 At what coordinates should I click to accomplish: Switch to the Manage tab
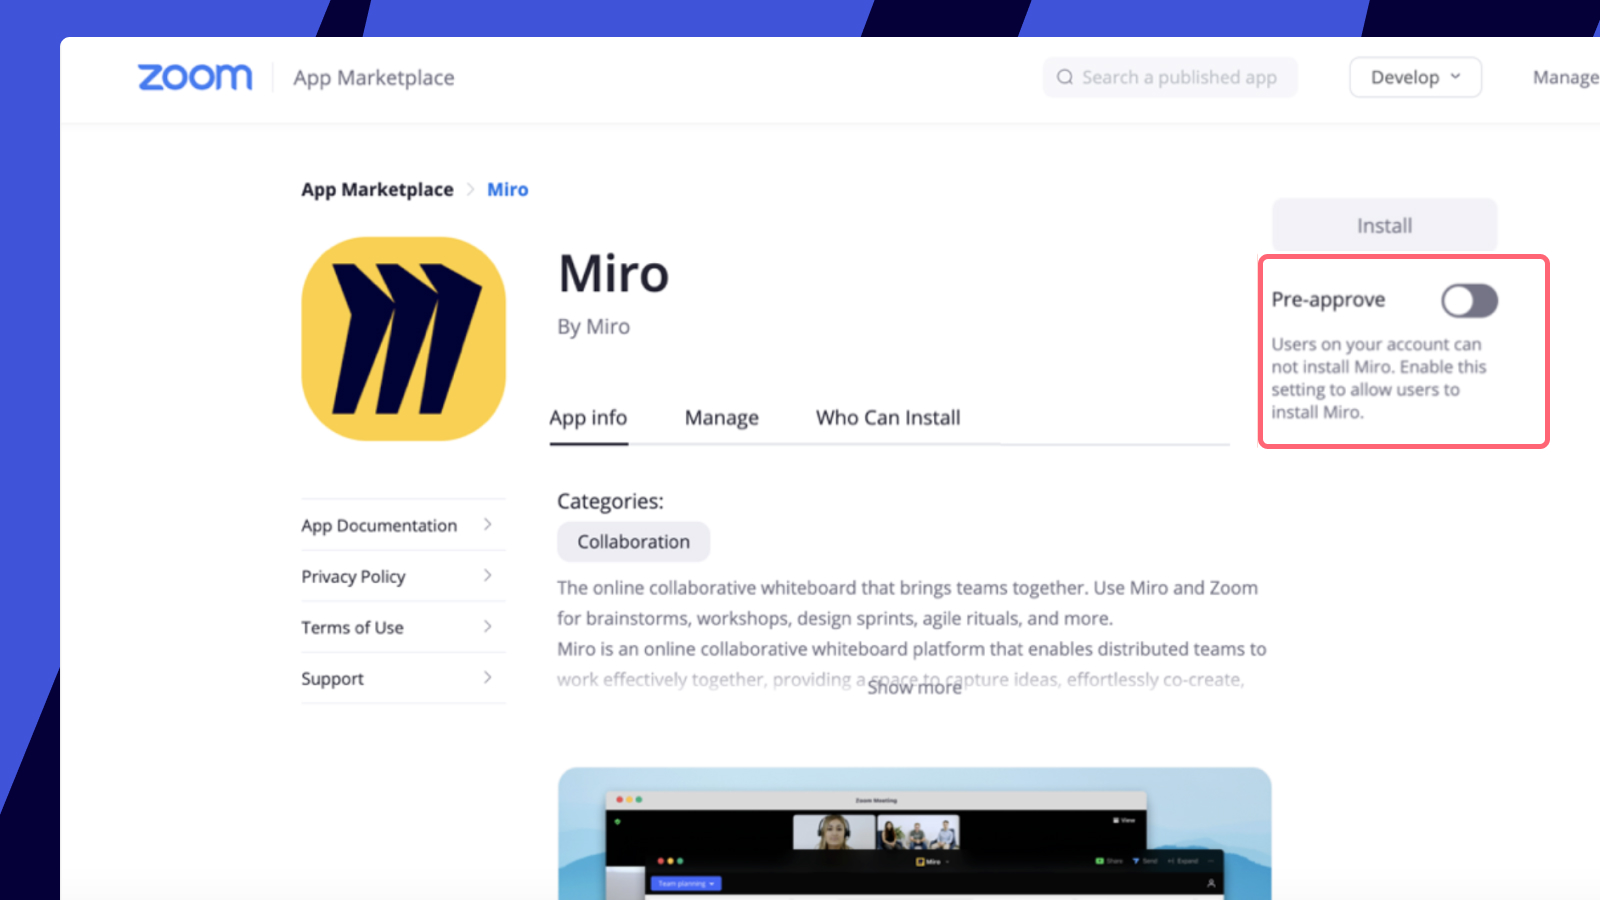(721, 418)
